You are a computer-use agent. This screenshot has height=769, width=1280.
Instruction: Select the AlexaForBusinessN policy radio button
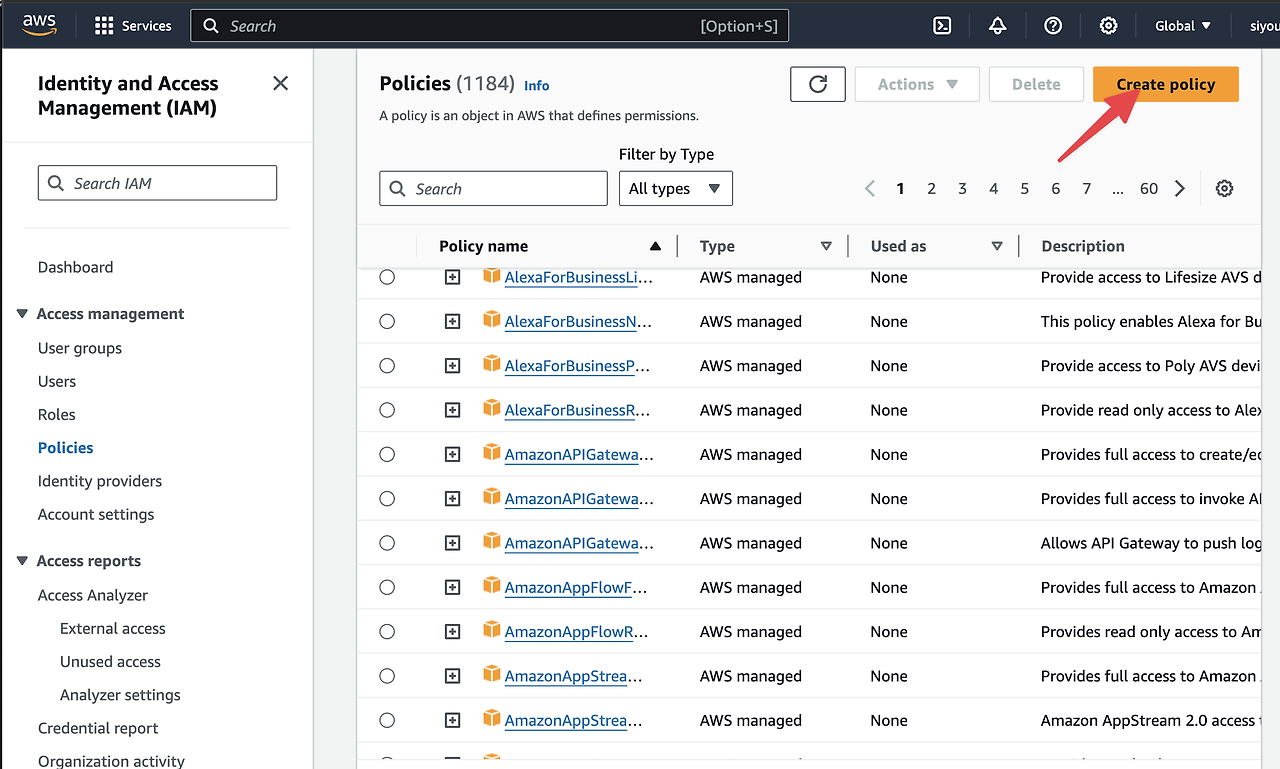[x=387, y=321]
